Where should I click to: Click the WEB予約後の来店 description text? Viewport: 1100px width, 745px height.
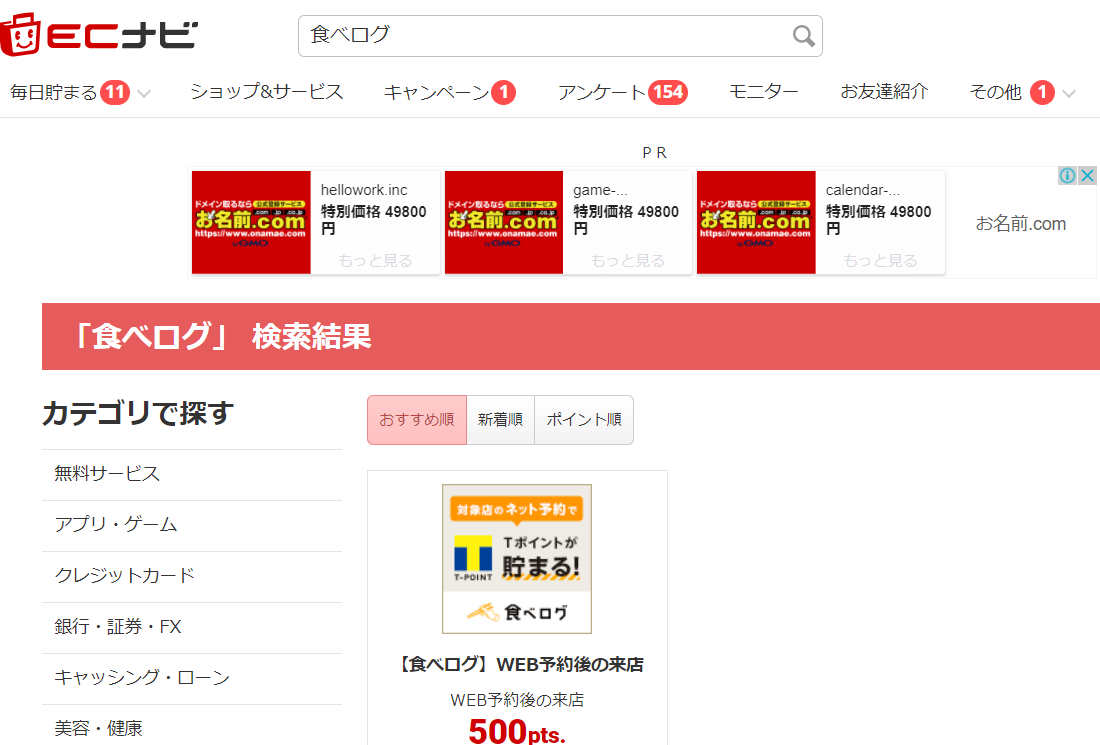[517, 700]
